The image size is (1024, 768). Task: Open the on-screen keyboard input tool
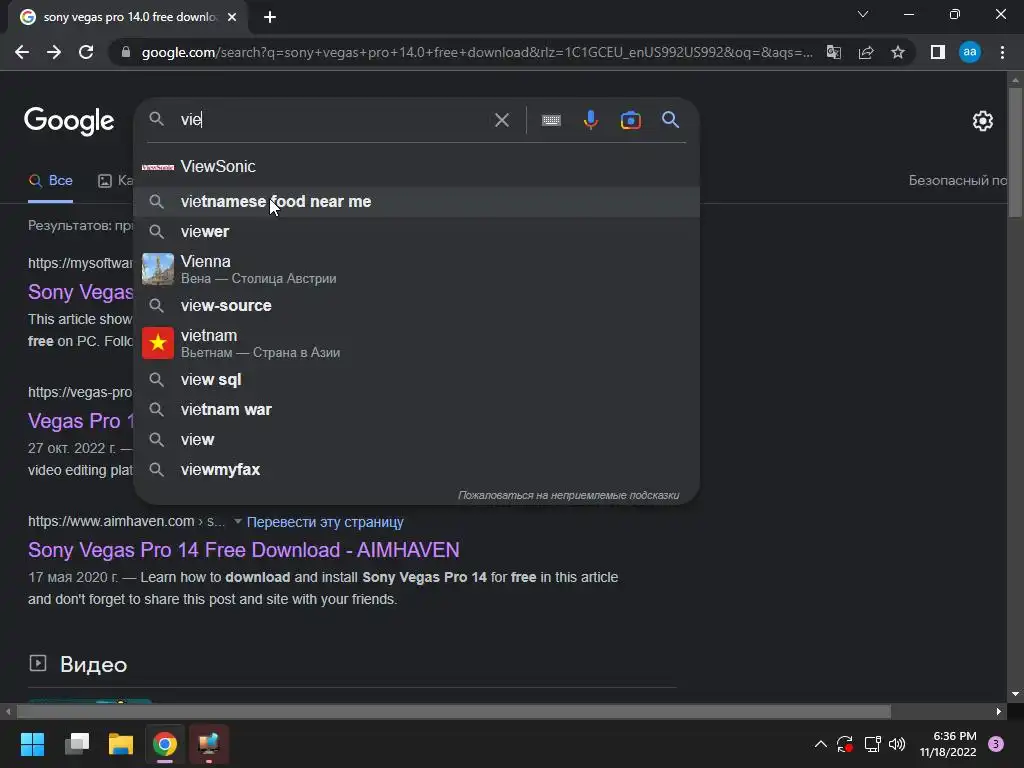pyautogui.click(x=551, y=120)
